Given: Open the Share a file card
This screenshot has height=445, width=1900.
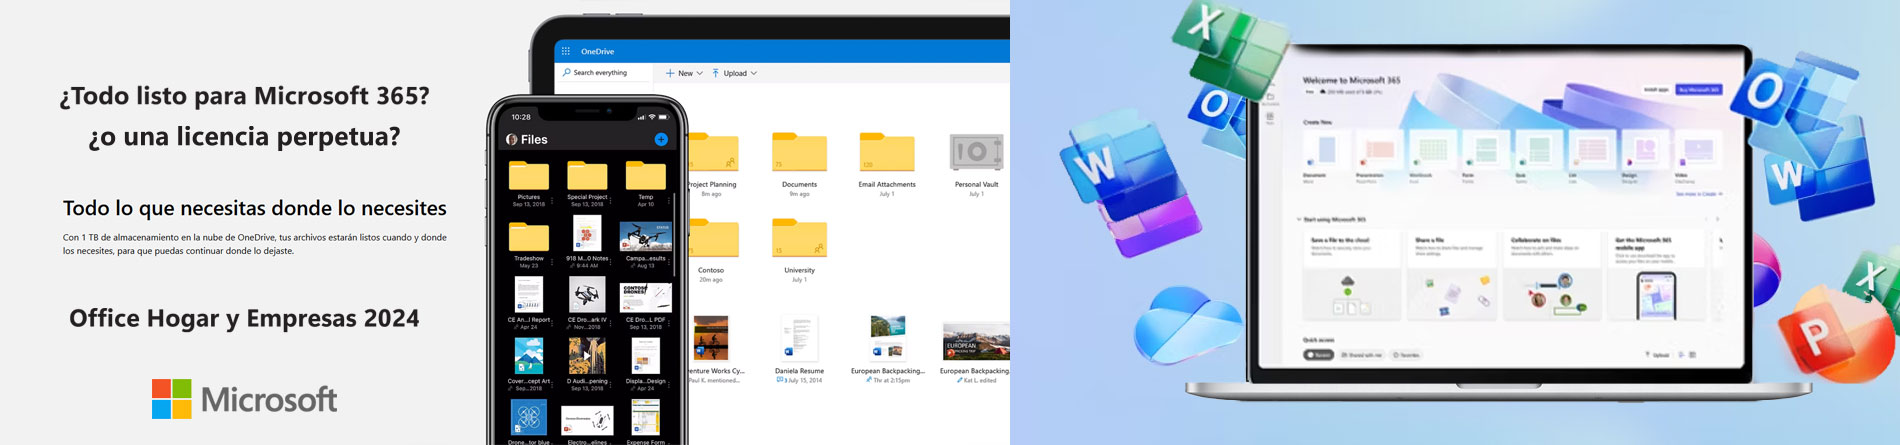Looking at the screenshot, I should 1452,276.
